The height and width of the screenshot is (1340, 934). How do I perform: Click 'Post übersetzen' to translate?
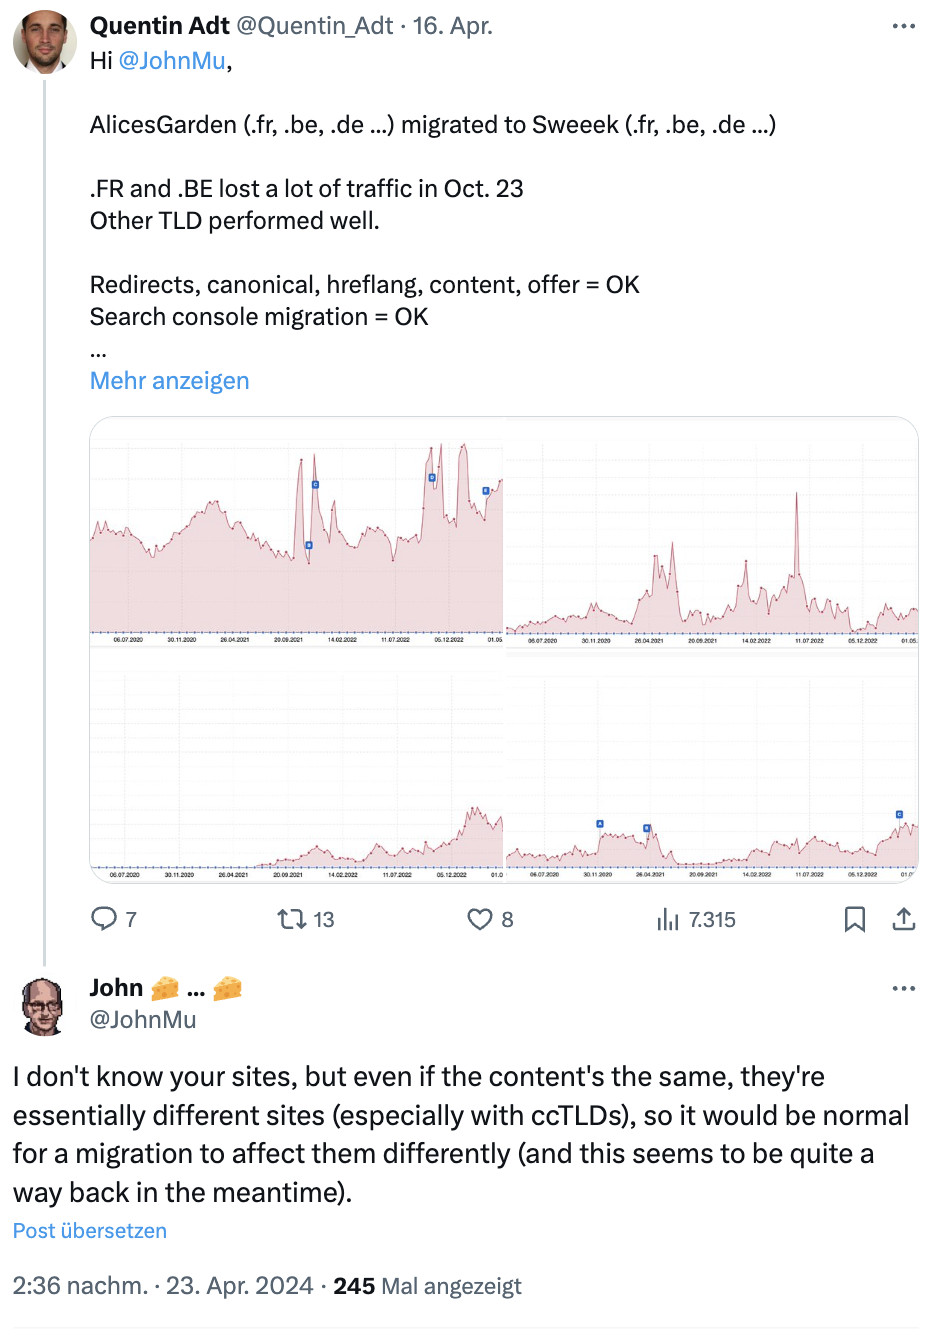[90, 1231]
